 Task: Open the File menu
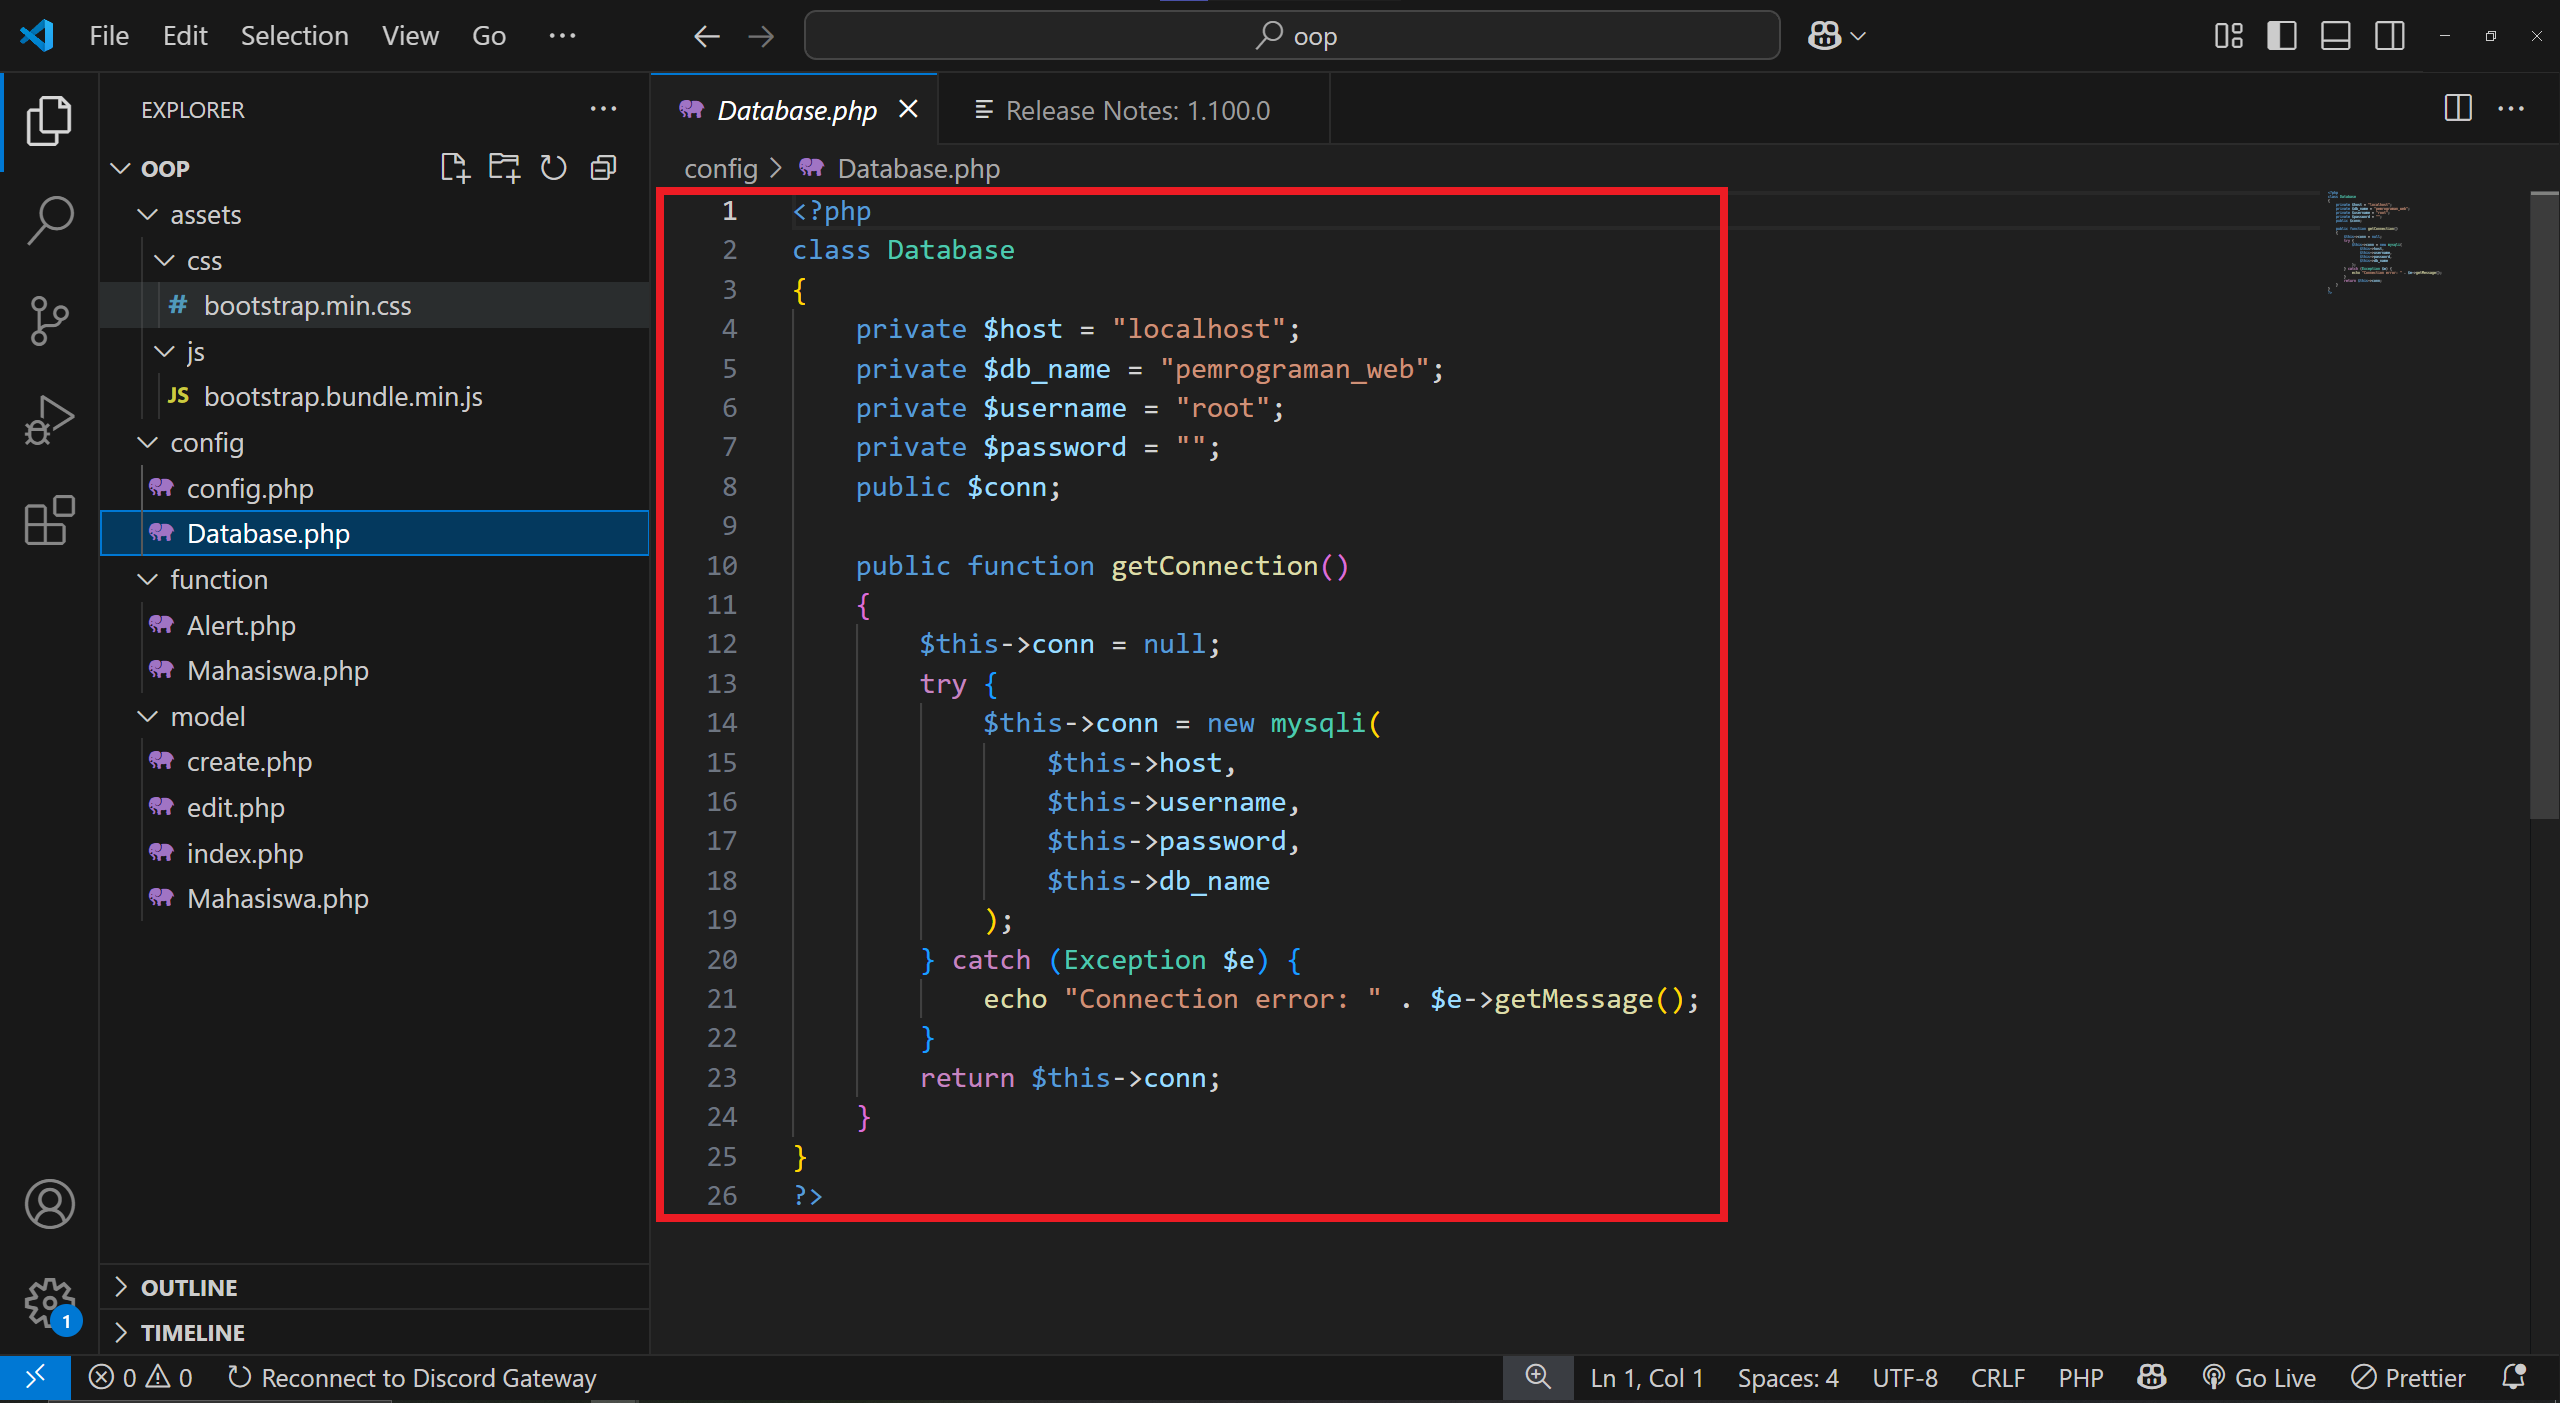click(x=107, y=35)
